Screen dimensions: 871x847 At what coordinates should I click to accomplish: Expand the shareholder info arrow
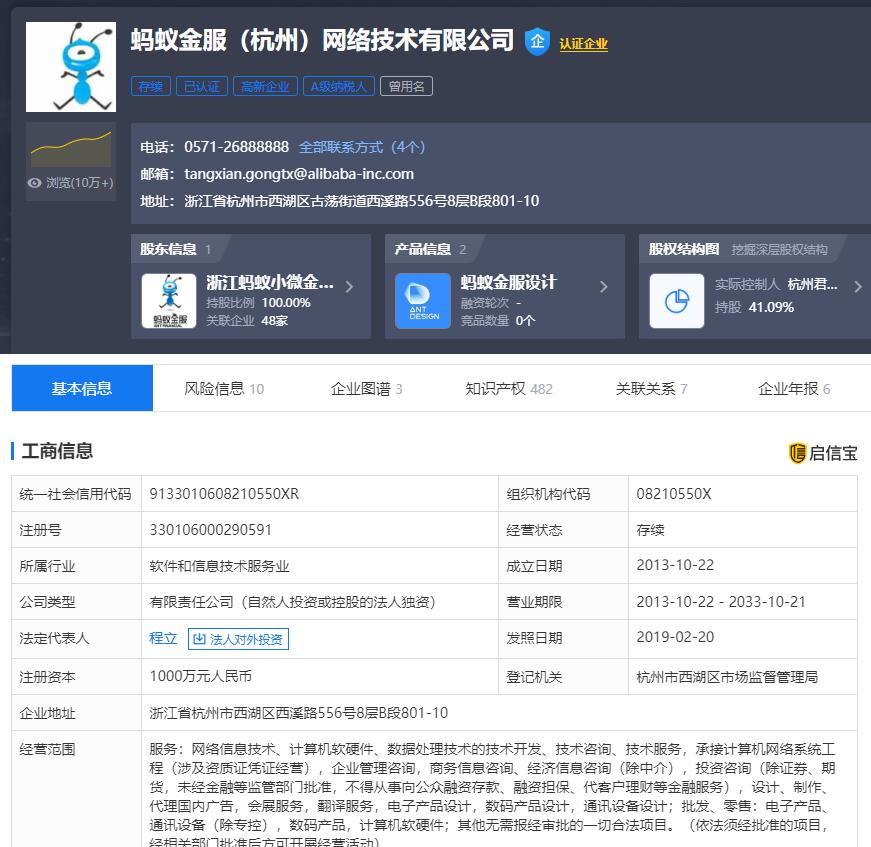(x=349, y=287)
